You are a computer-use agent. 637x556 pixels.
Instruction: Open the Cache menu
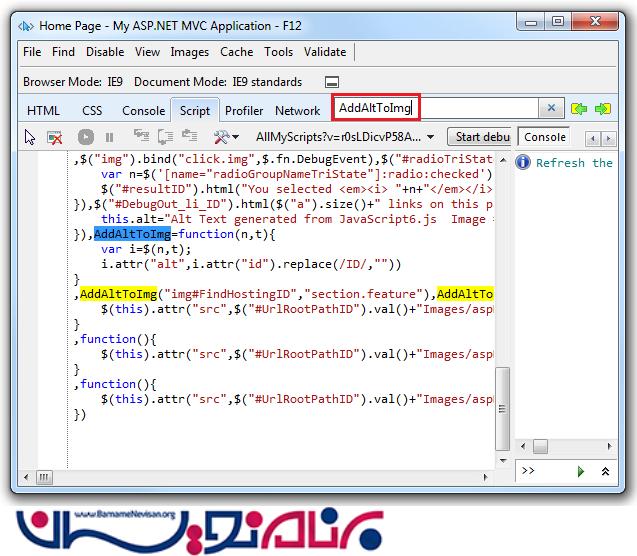coord(237,52)
